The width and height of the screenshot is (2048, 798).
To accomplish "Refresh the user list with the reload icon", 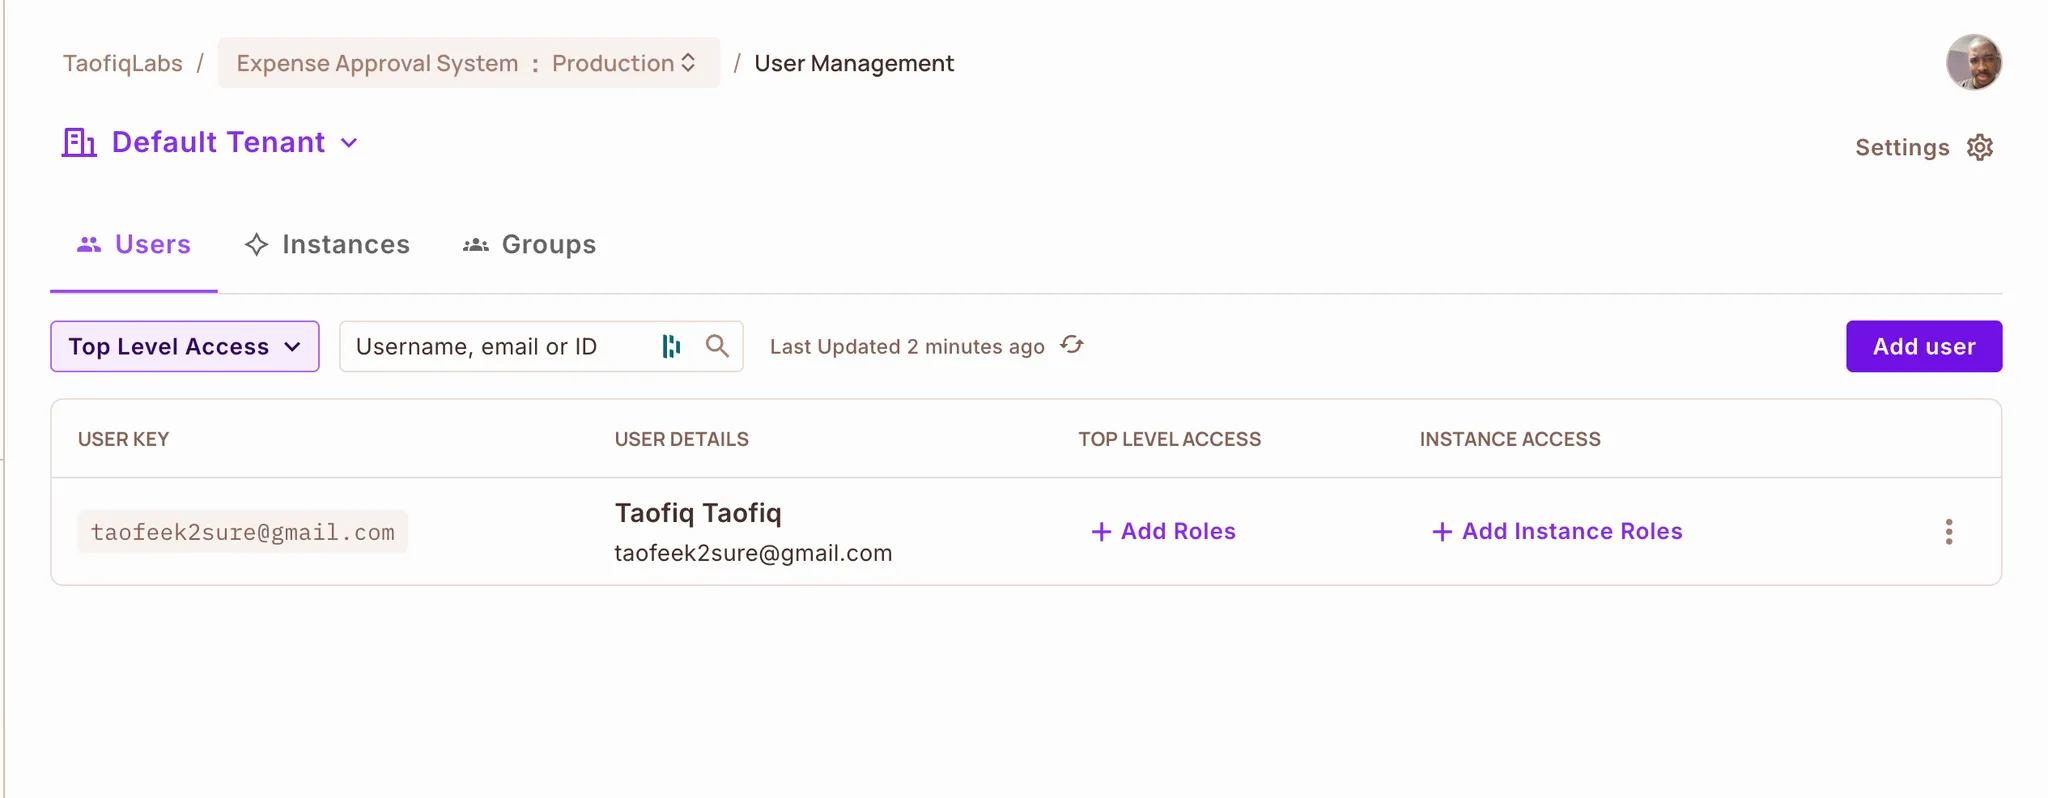I will pos(1072,345).
